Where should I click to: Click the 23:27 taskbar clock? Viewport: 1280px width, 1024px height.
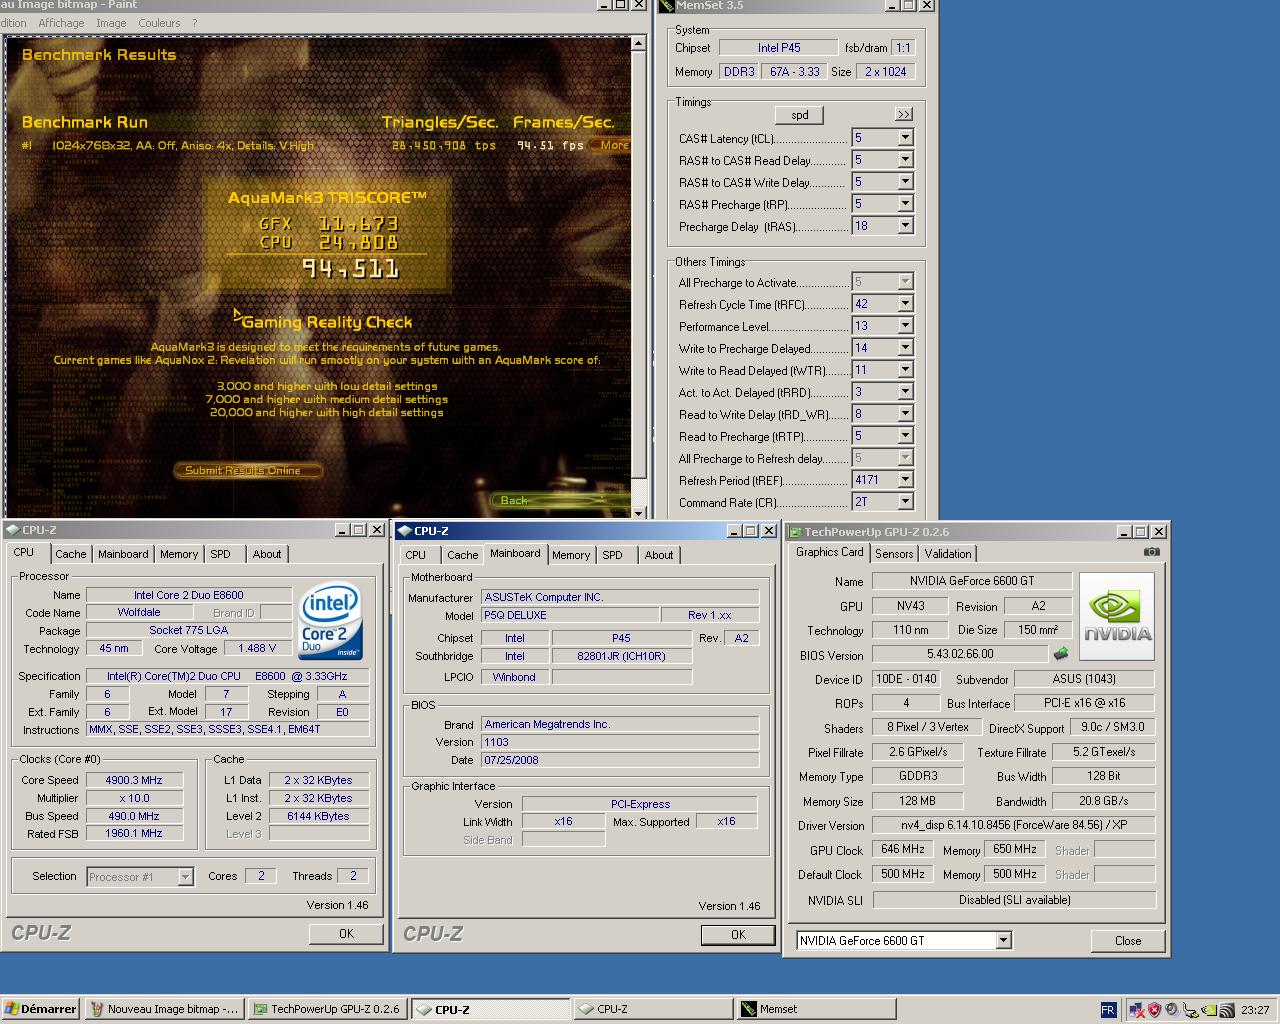1254,1010
